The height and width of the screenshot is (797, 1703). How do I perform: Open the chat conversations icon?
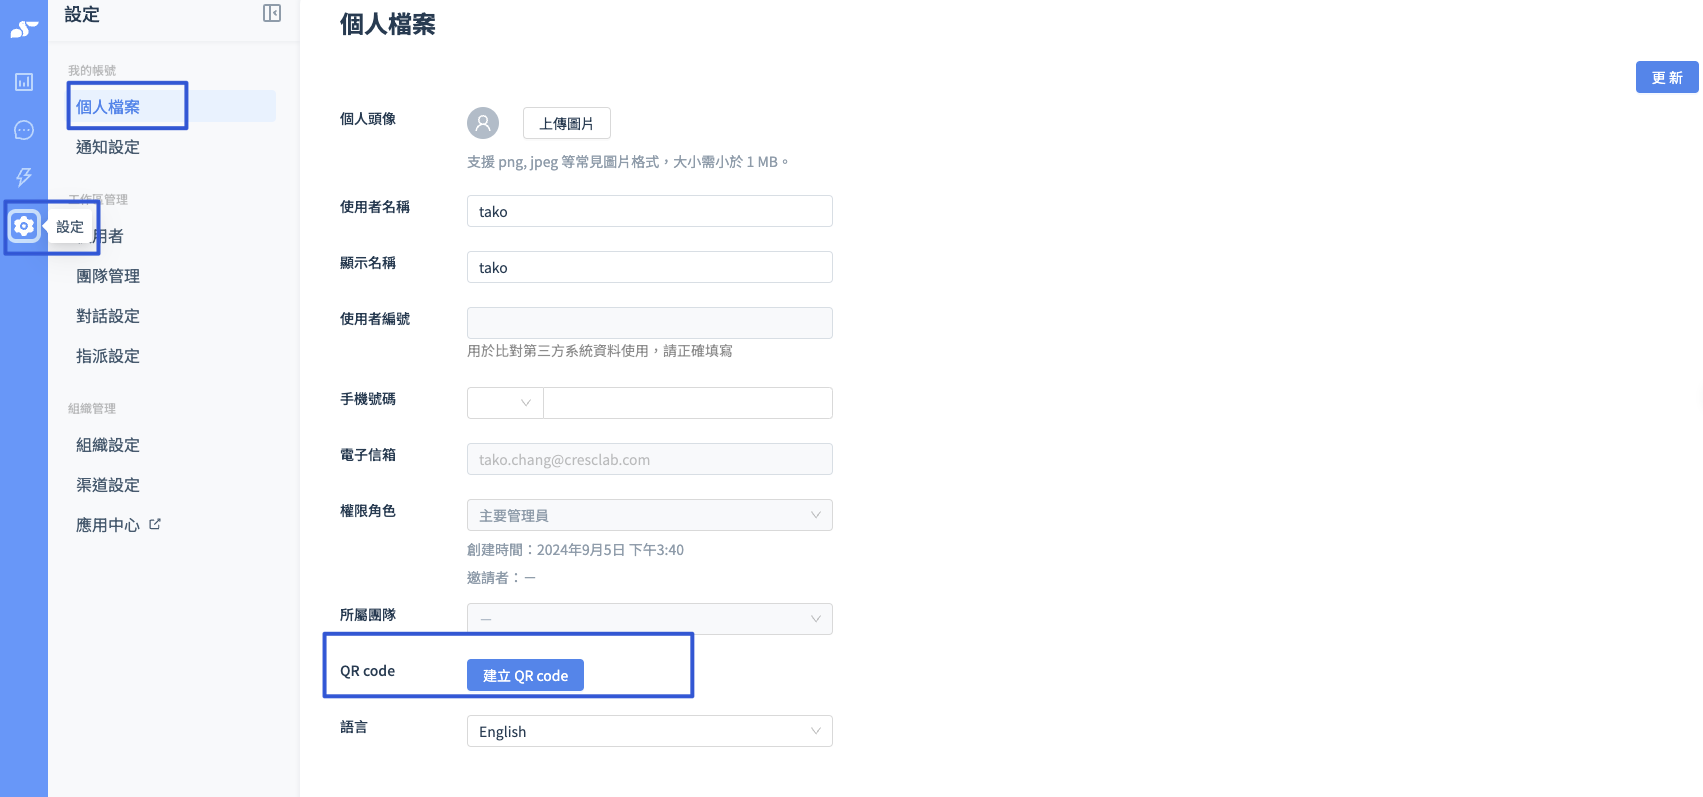[24, 130]
